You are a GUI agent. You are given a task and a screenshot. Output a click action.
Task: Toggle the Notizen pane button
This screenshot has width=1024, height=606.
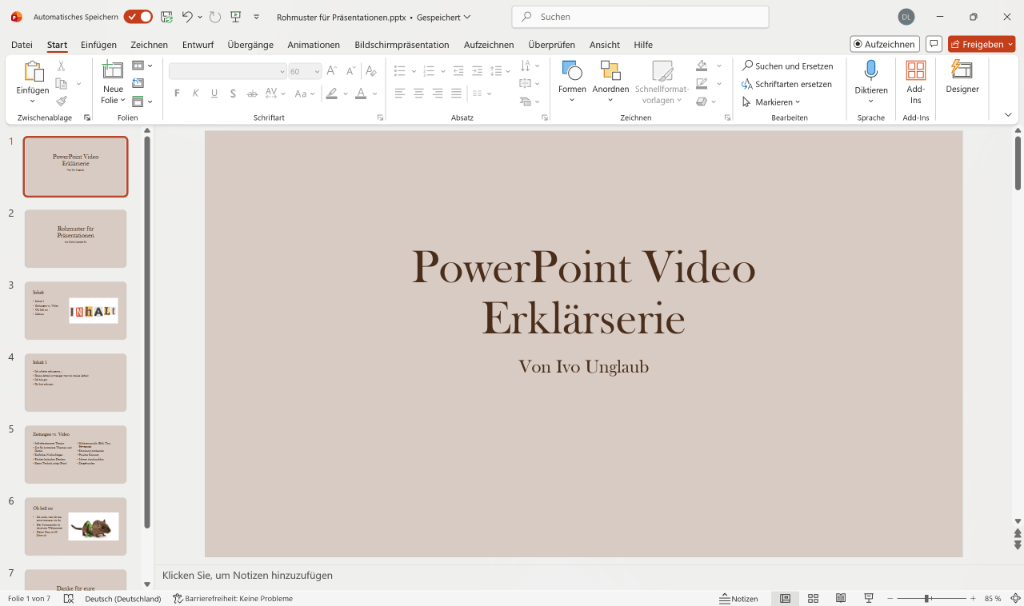pyautogui.click(x=739, y=598)
